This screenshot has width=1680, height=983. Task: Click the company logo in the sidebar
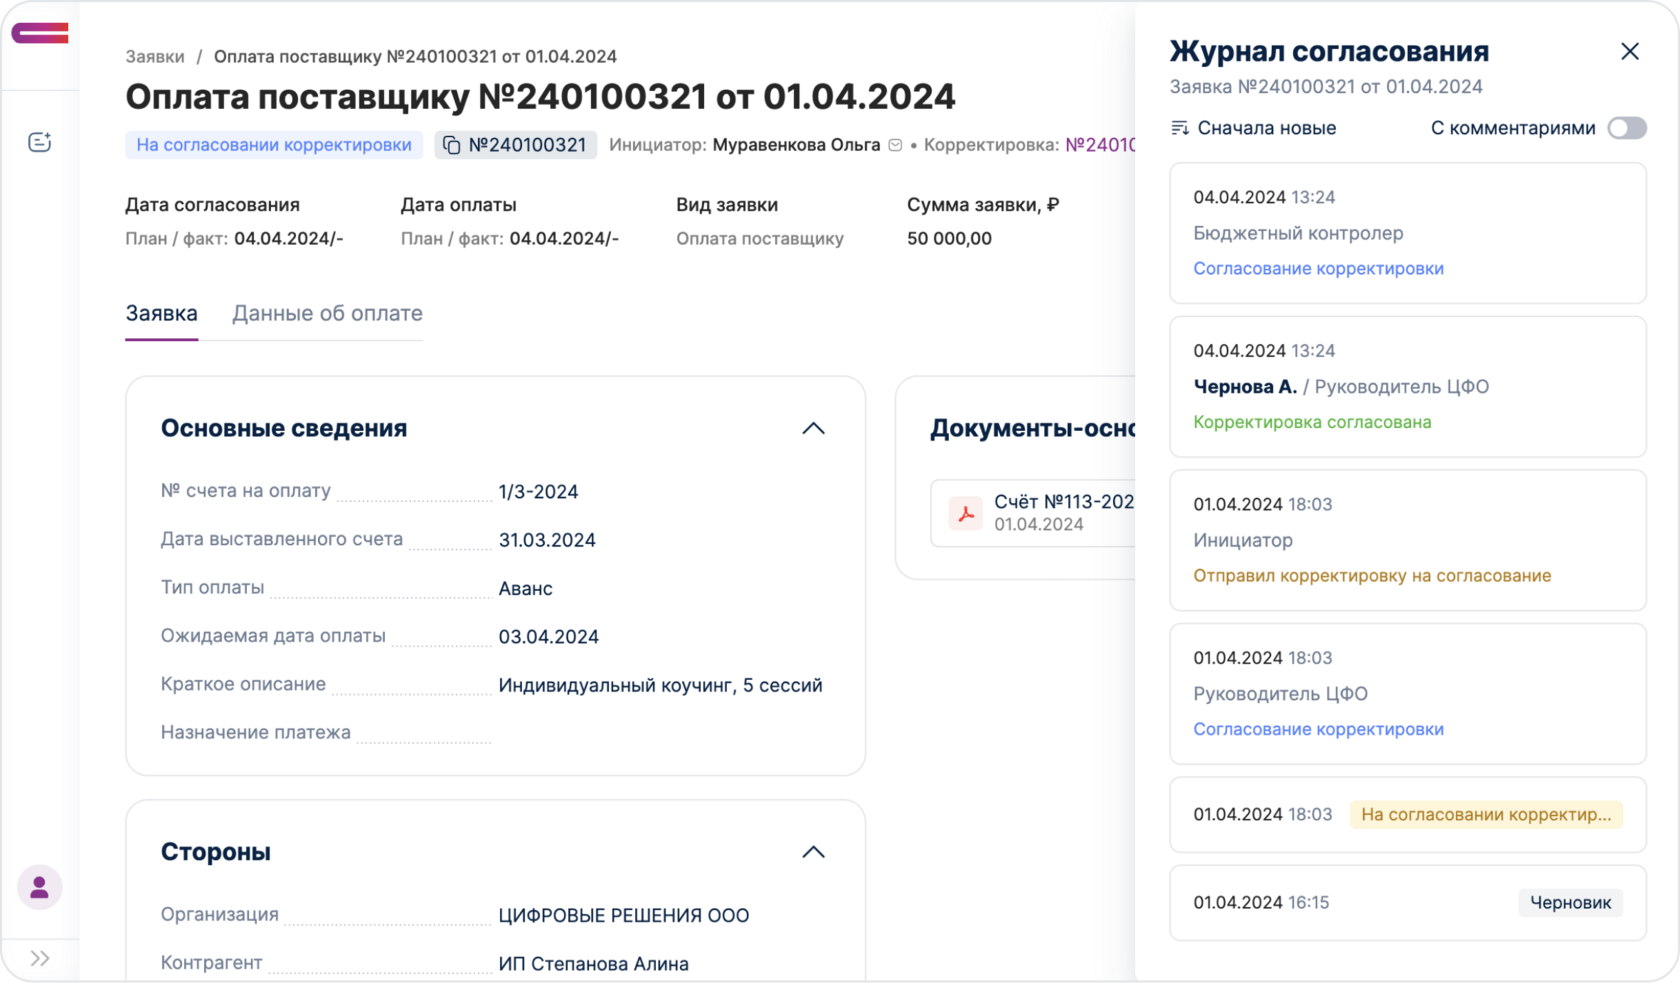coord(40,34)
